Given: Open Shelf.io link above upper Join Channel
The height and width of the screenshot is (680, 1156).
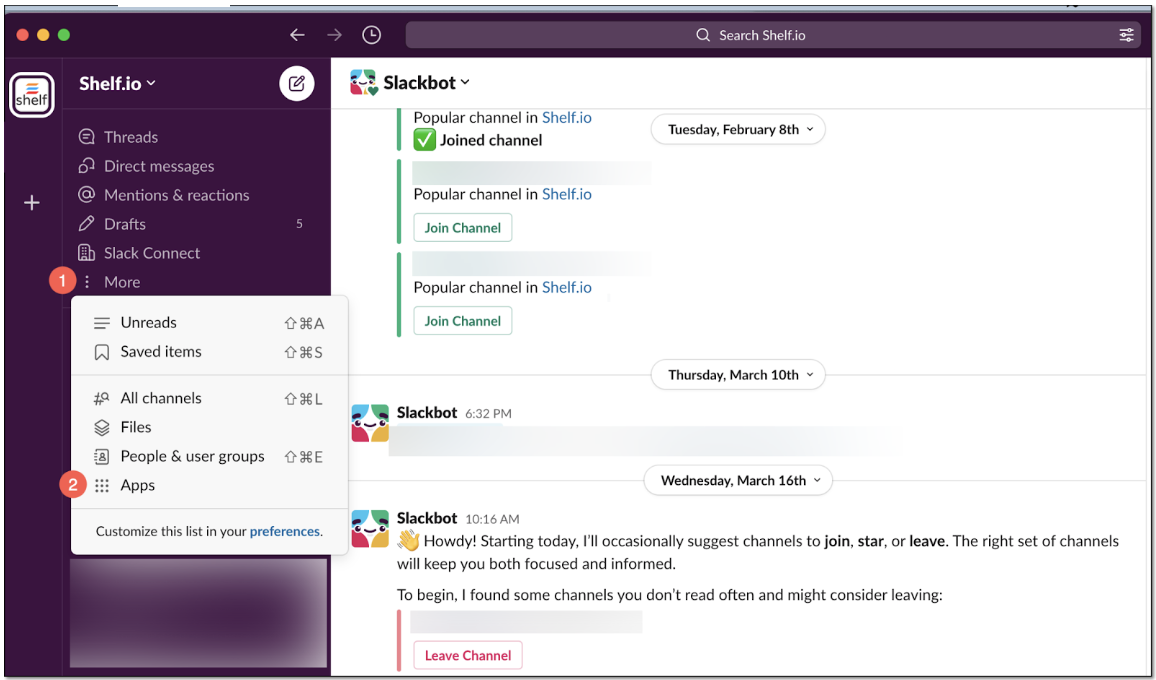Looking at the screenshot, I should 567,194.
